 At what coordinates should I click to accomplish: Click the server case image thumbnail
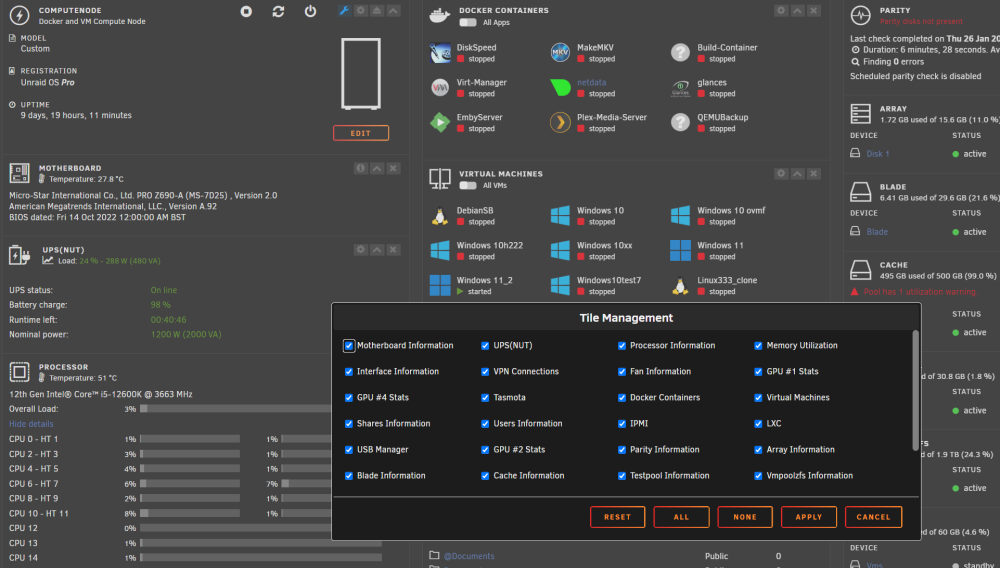[361, 74]
